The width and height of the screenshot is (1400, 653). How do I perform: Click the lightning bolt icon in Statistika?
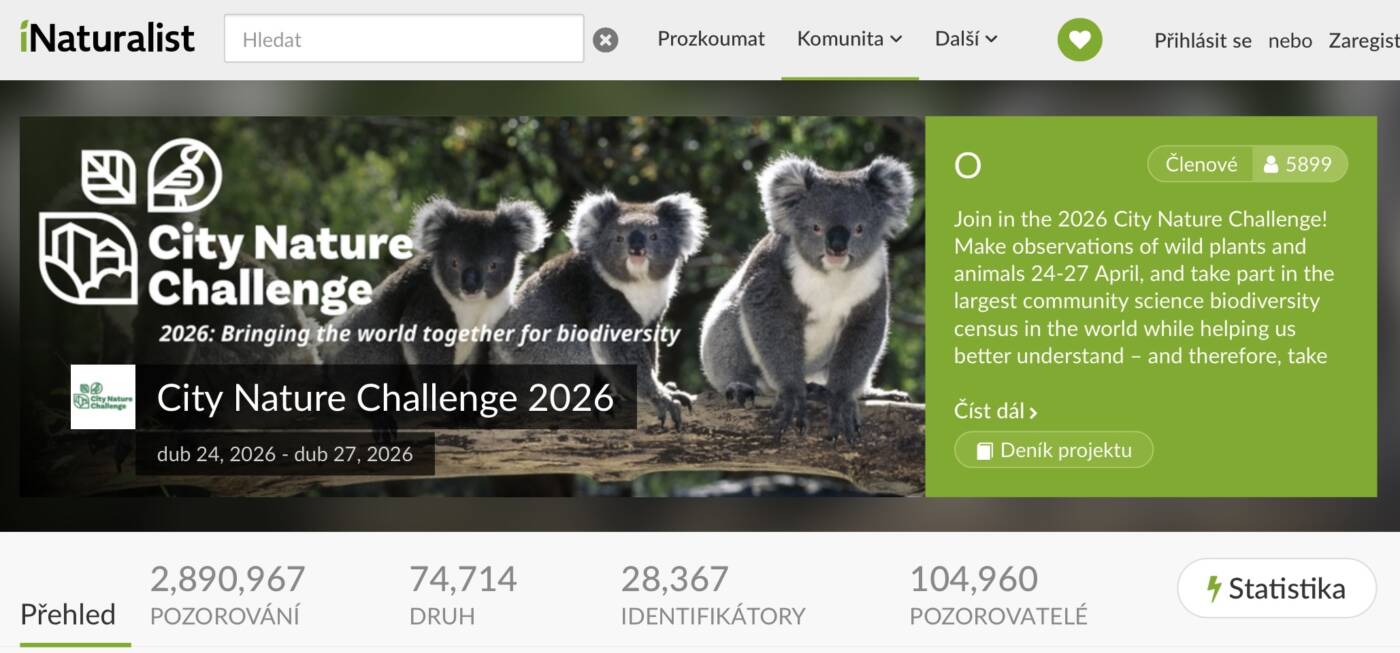click(1214, 589)
